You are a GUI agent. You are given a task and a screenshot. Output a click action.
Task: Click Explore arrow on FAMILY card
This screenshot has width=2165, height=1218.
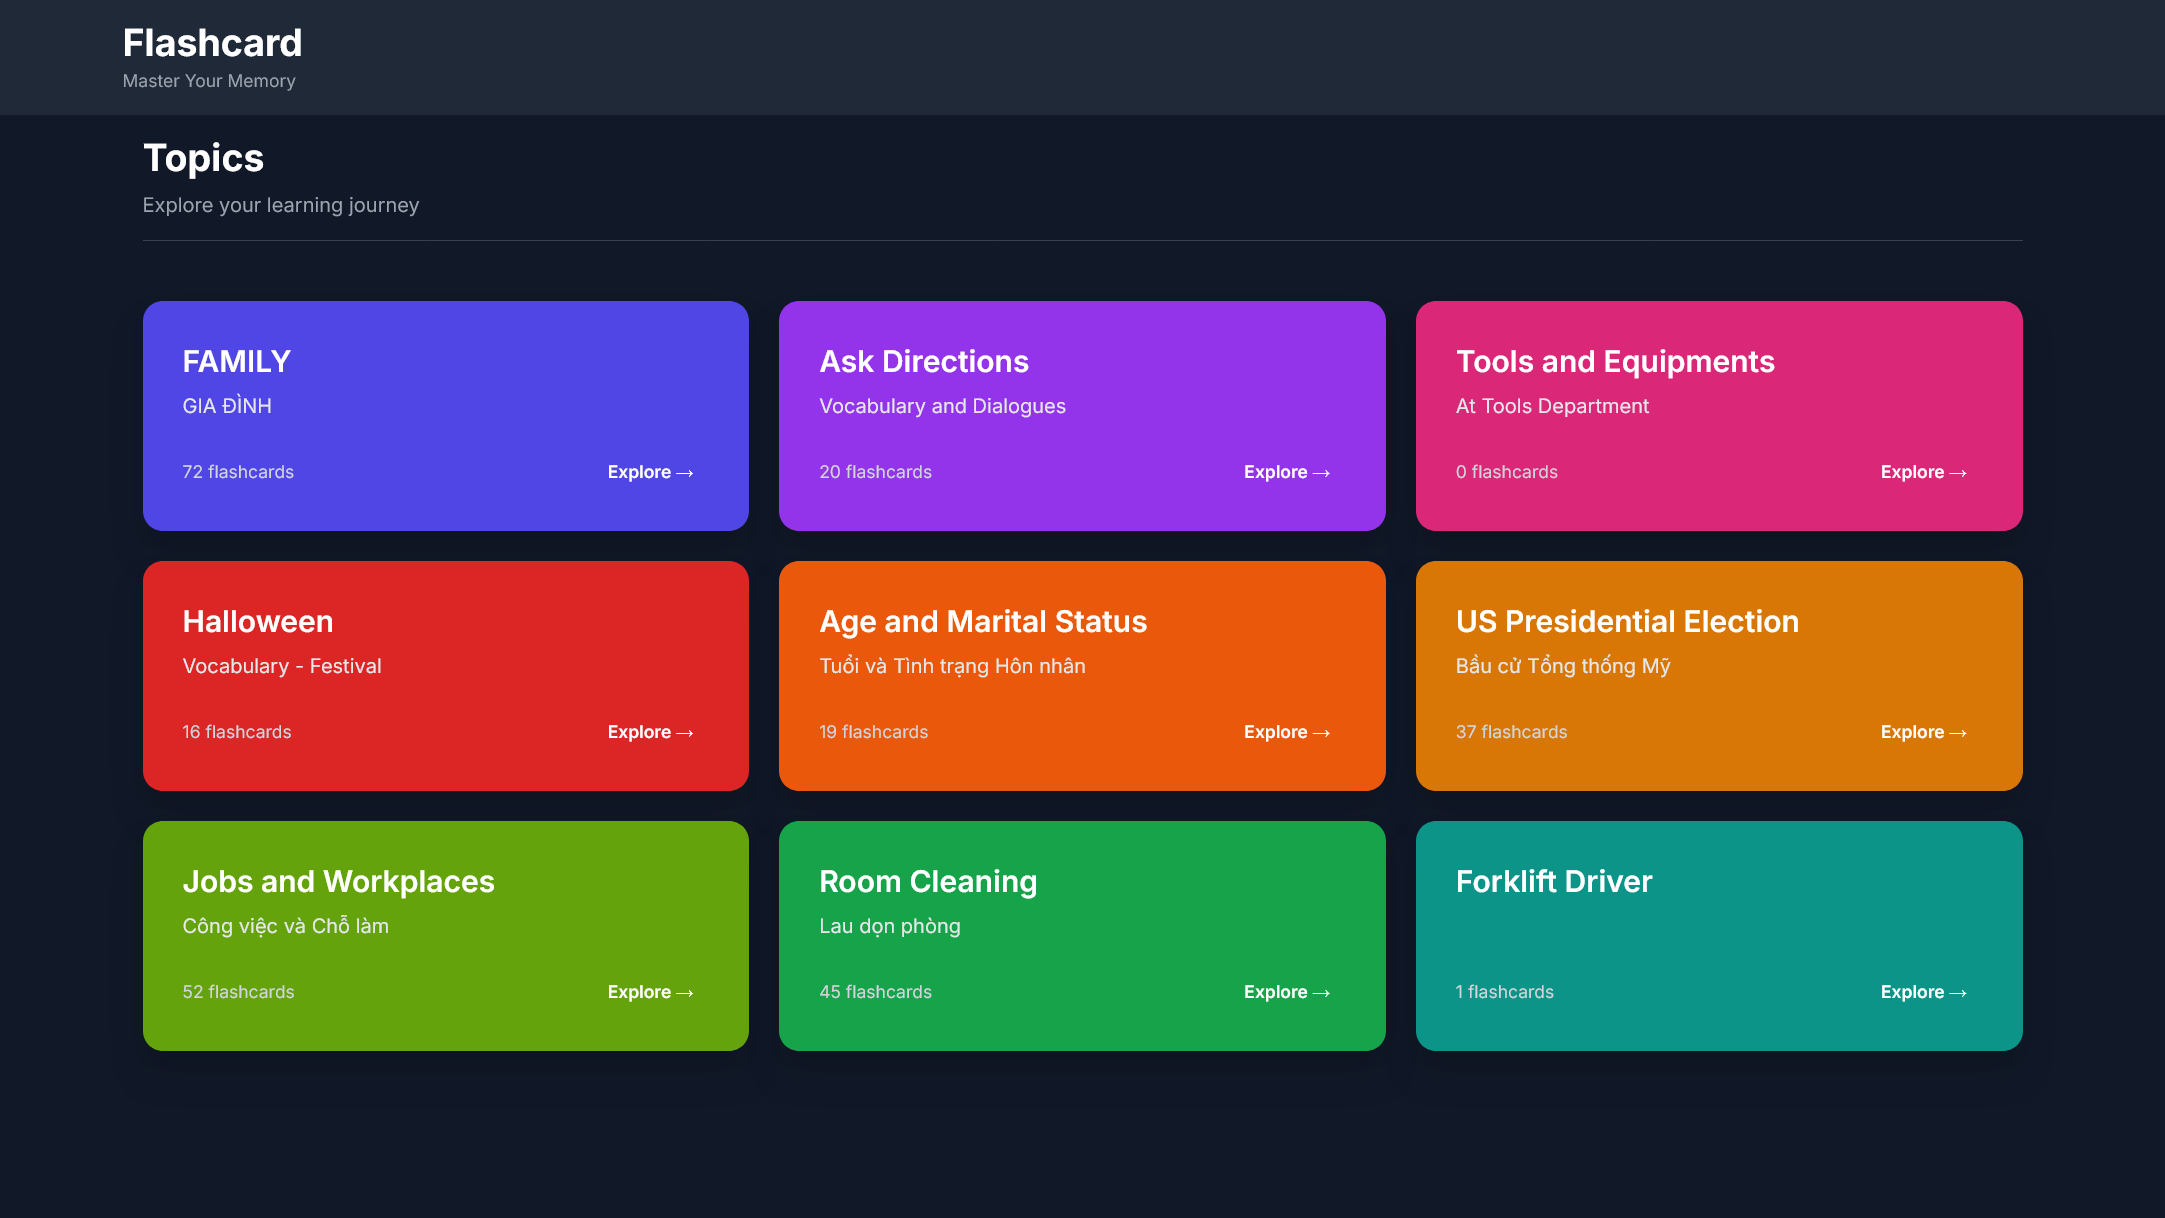650,472
